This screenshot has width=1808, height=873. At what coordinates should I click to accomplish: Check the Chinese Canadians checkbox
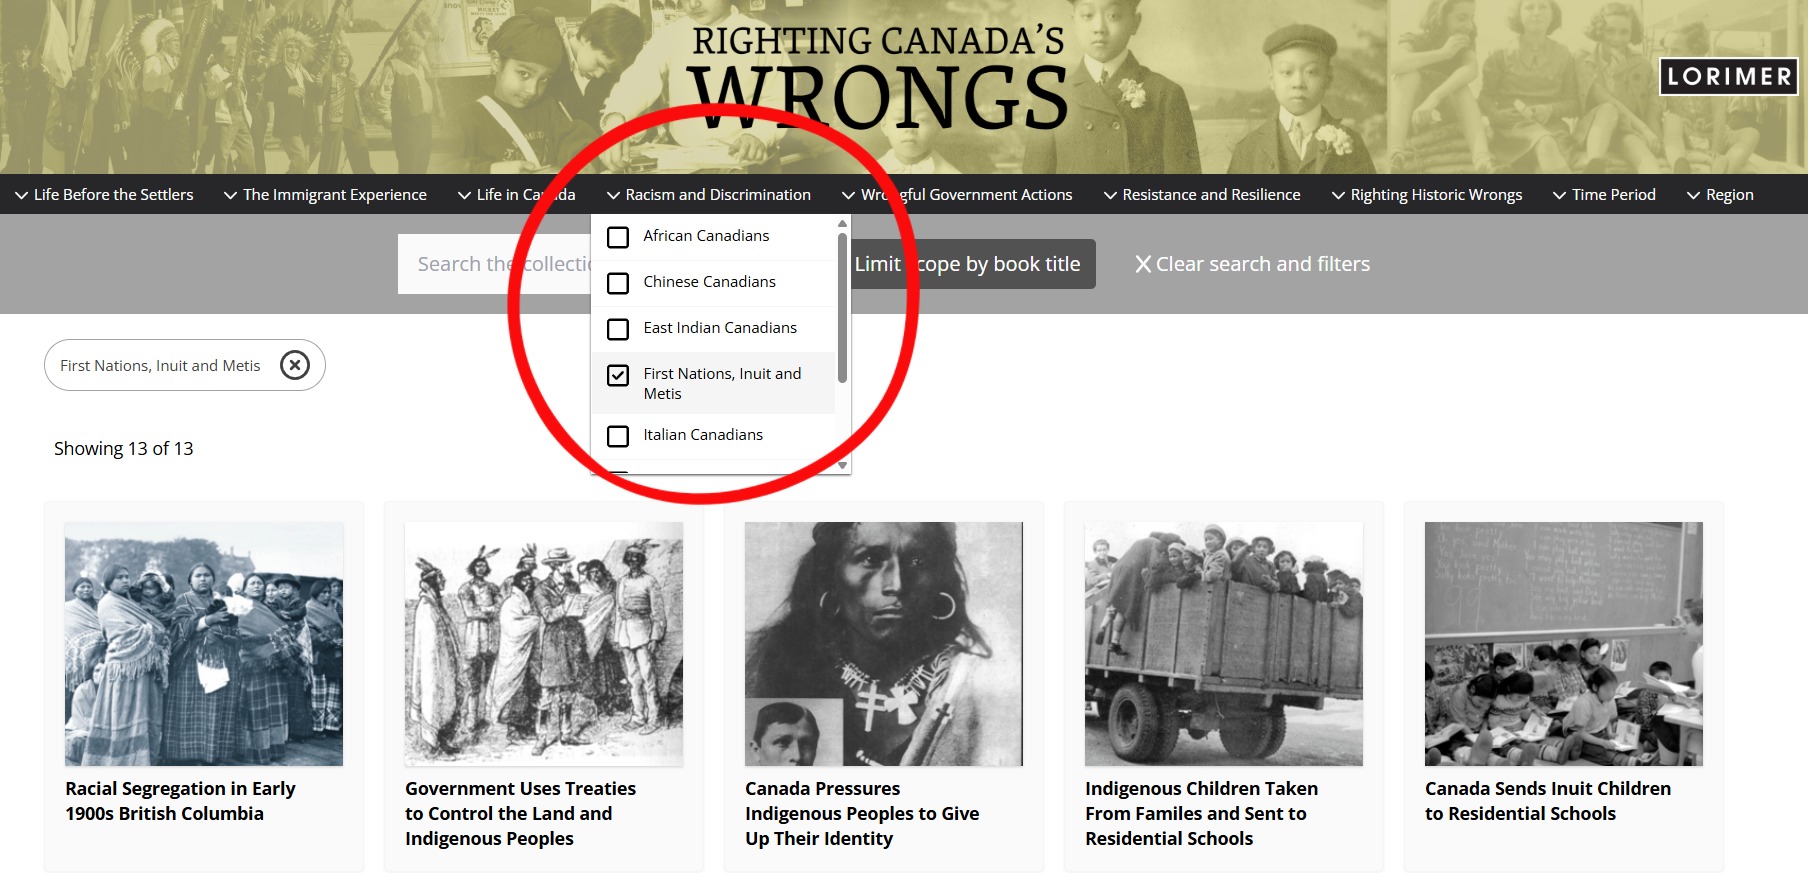click(x=618, y=283)
